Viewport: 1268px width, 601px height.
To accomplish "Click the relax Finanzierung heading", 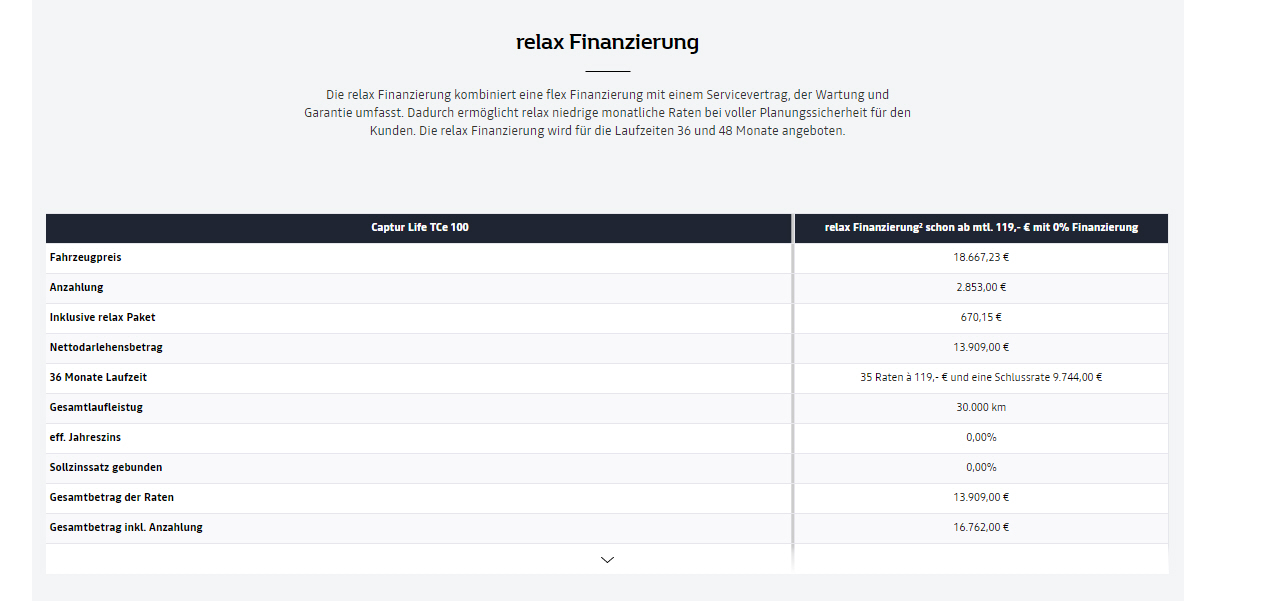I will (607, 42).
